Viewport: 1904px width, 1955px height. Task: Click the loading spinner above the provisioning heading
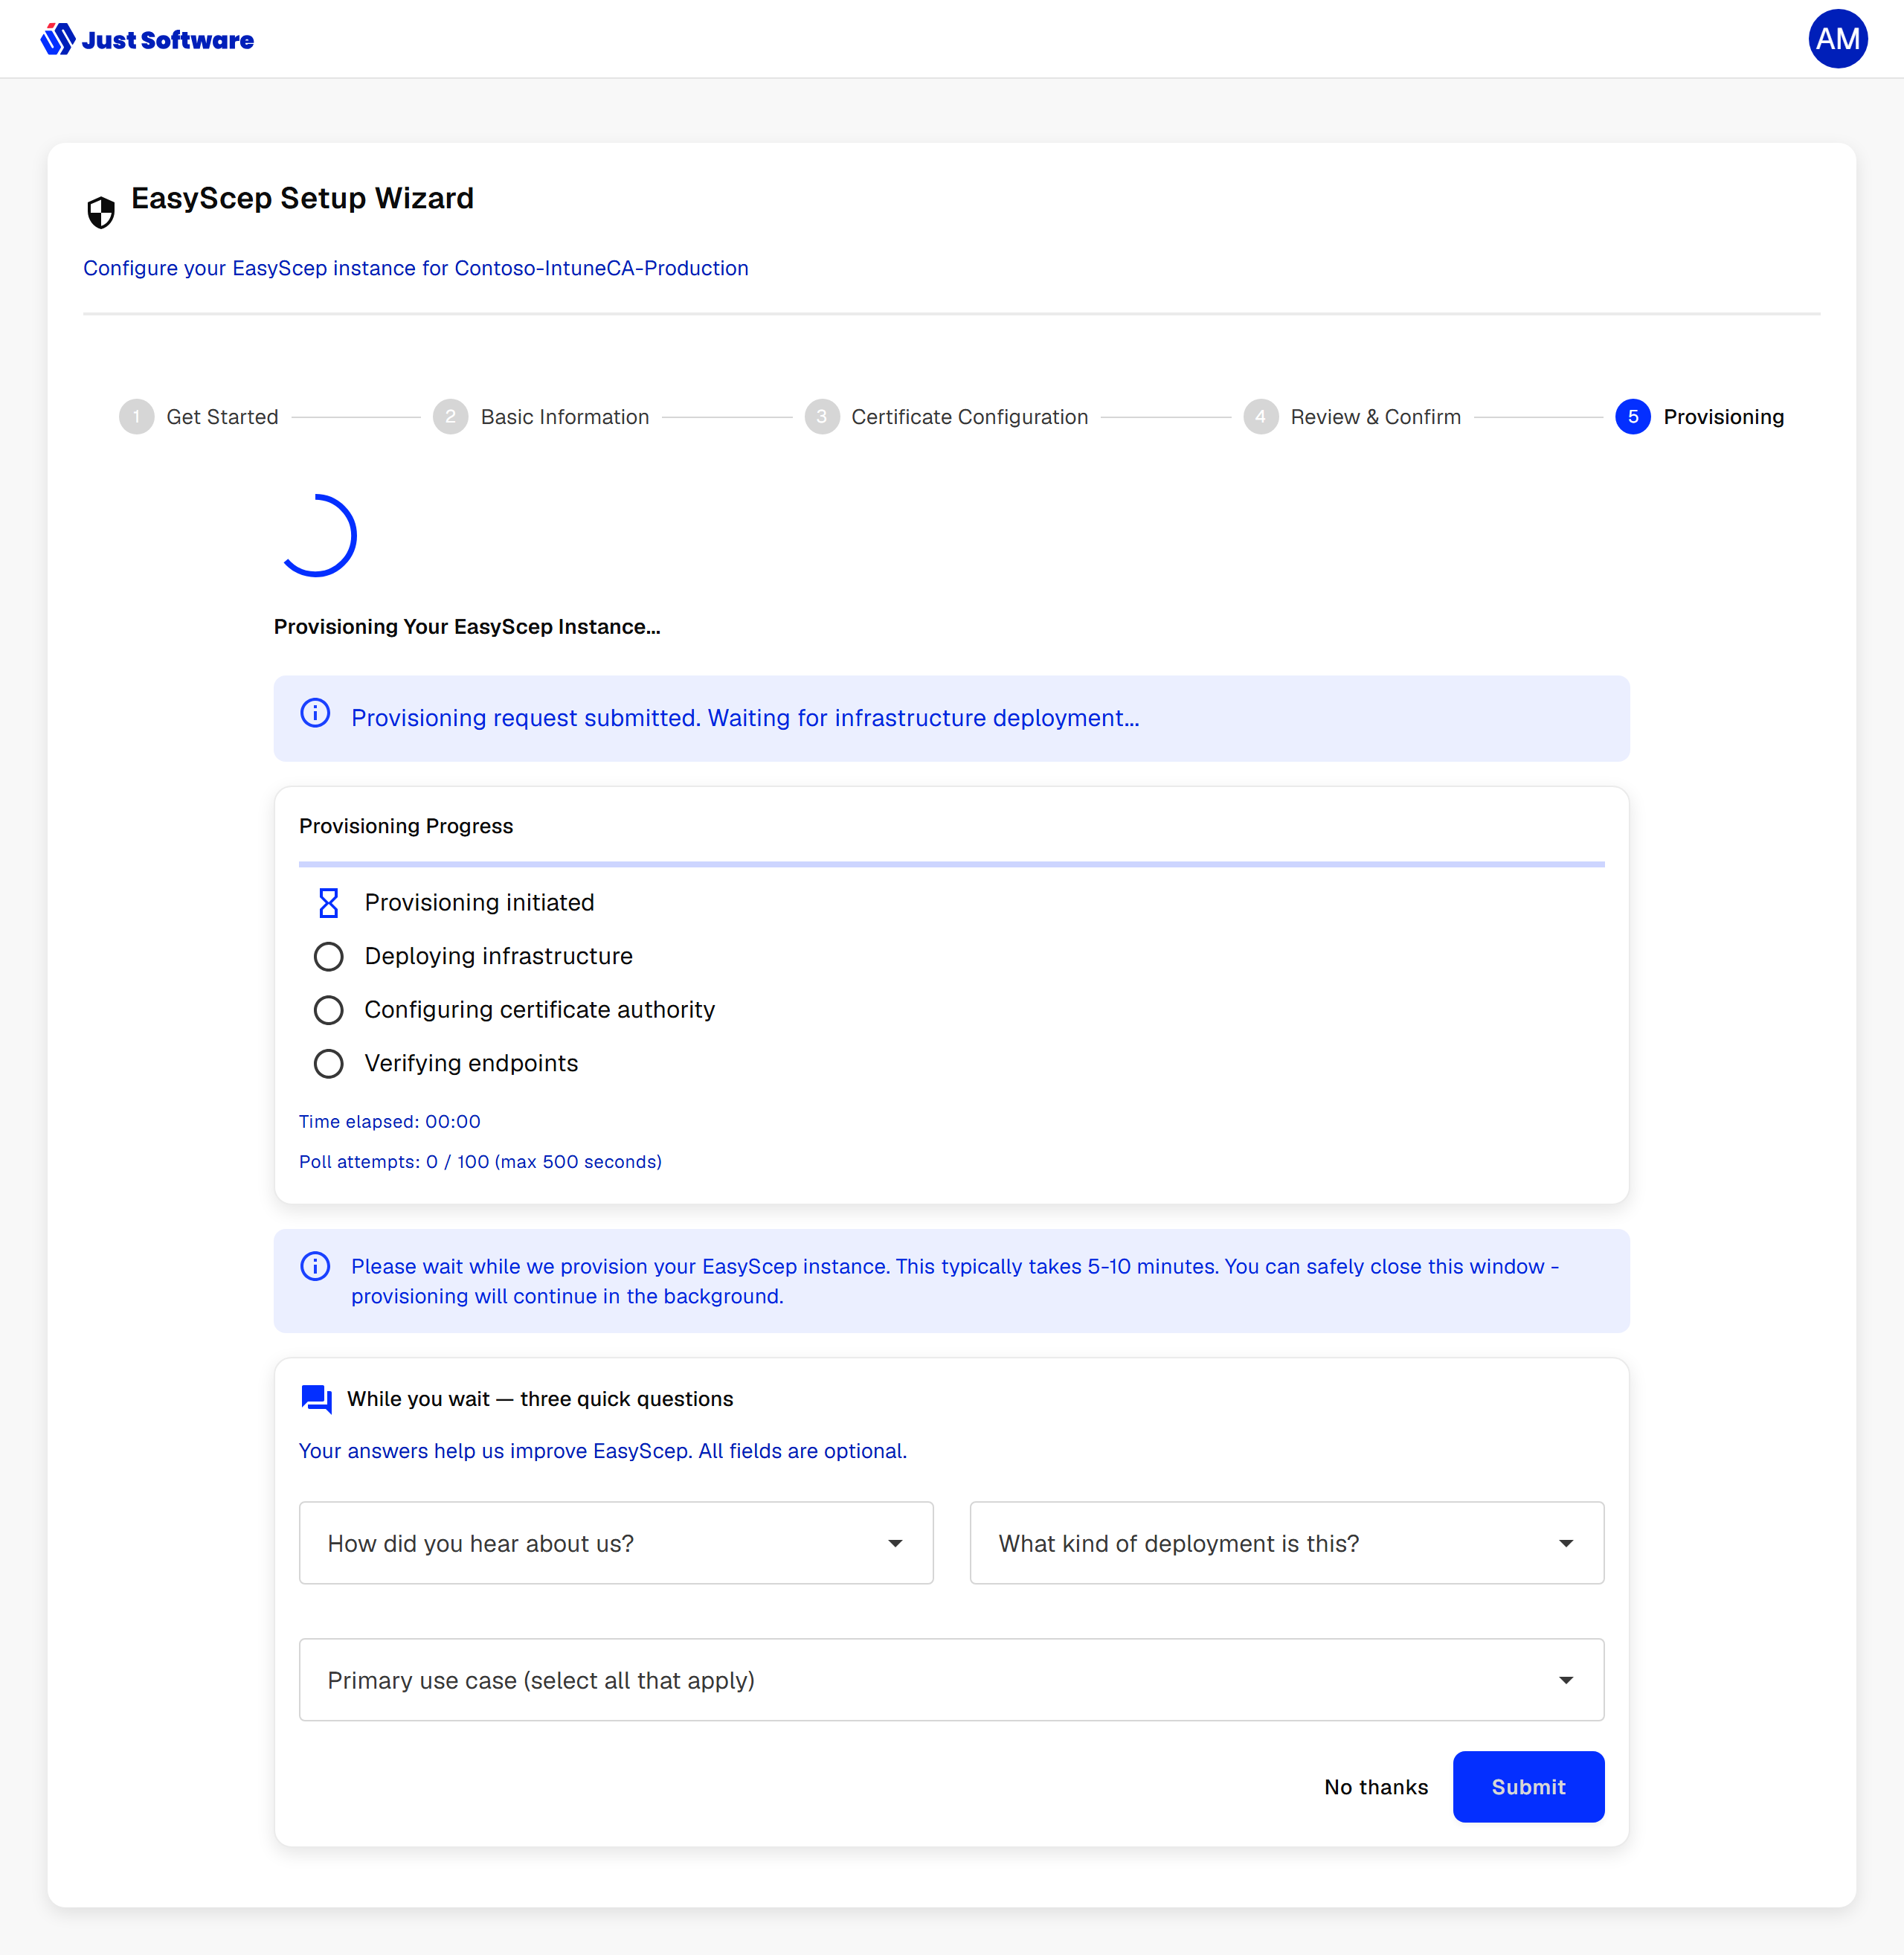coord(316,536)
